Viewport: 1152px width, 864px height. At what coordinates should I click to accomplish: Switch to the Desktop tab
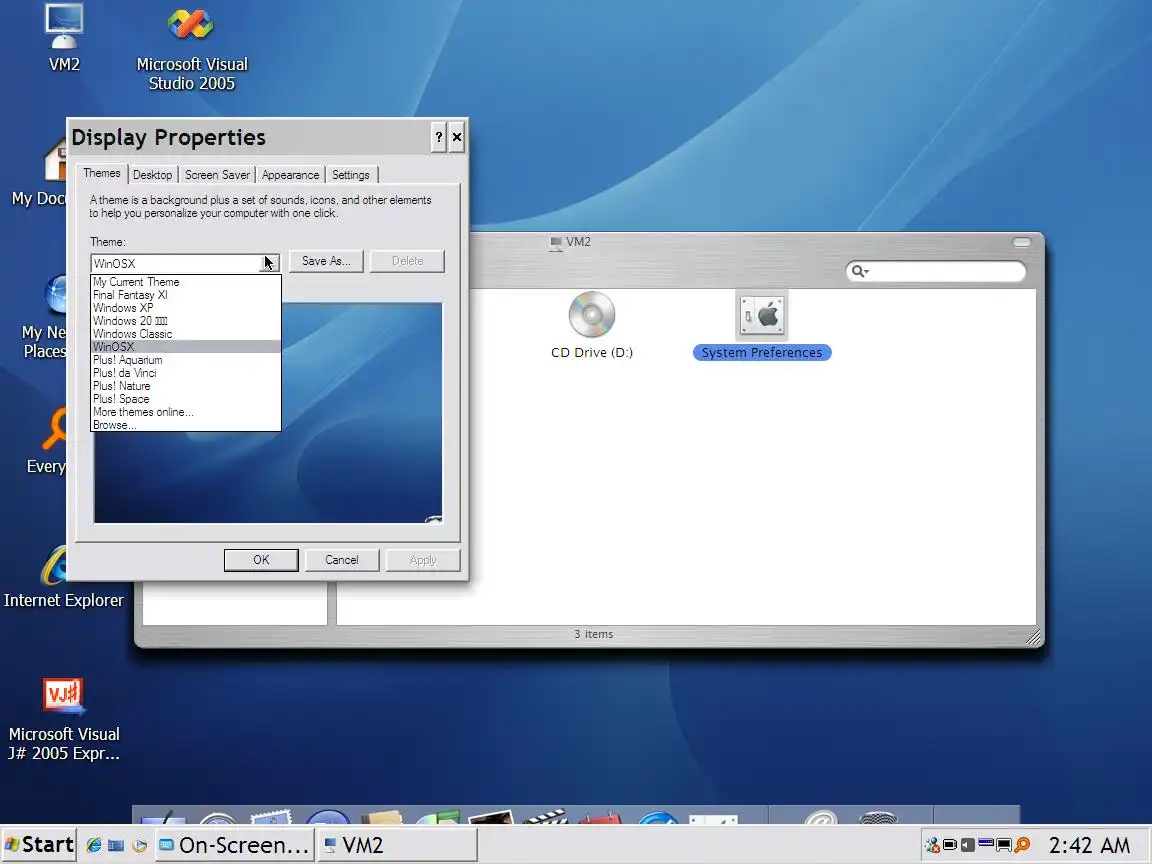(x=153, y=175)
